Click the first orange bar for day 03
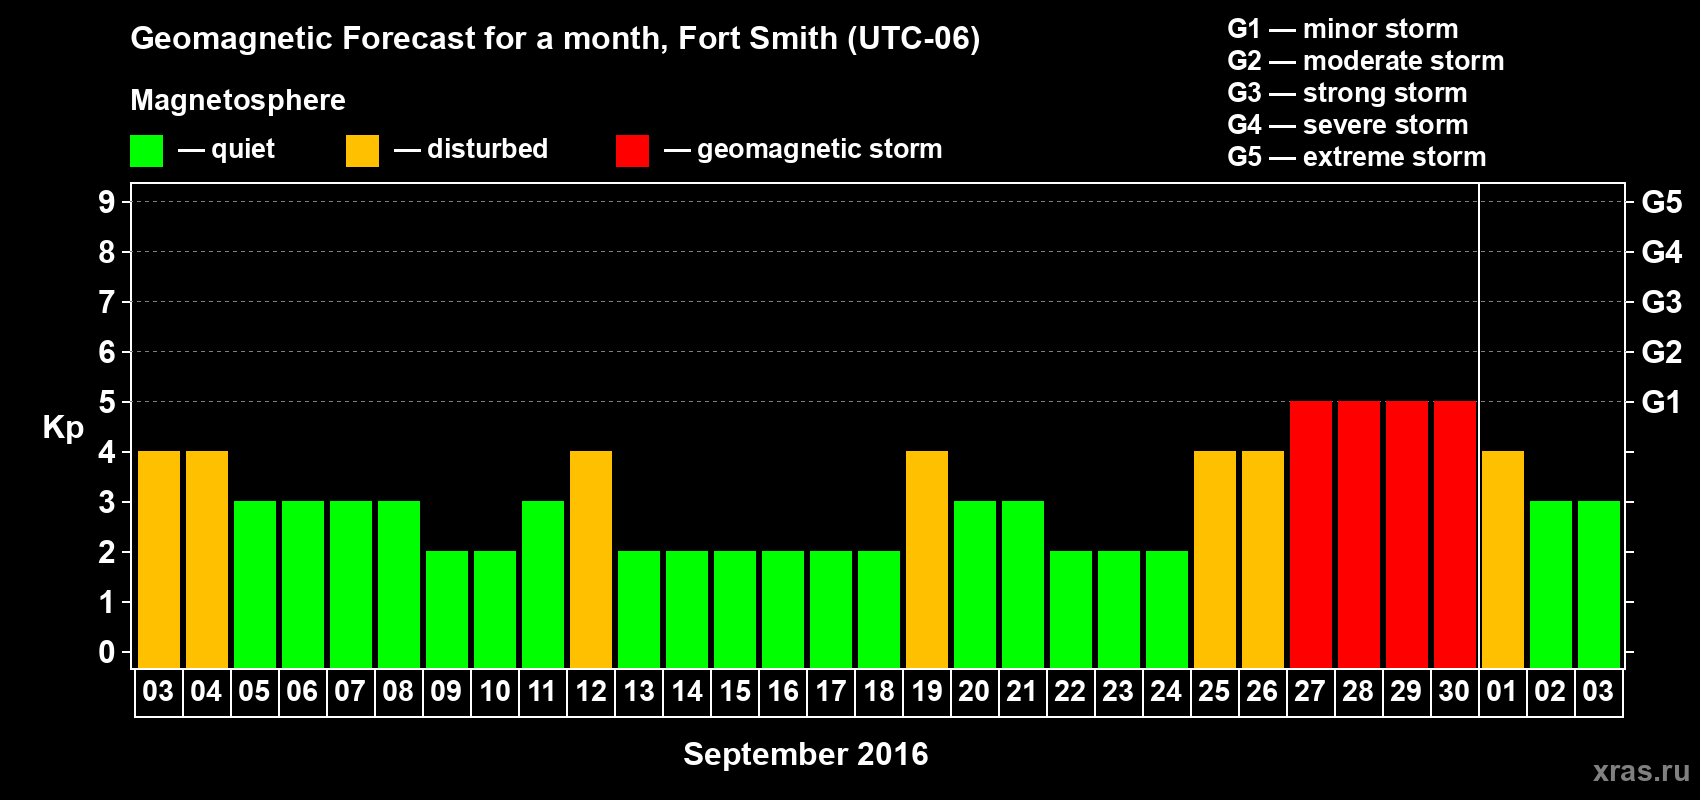This screenshot has height=800, width=1700. 159,560
